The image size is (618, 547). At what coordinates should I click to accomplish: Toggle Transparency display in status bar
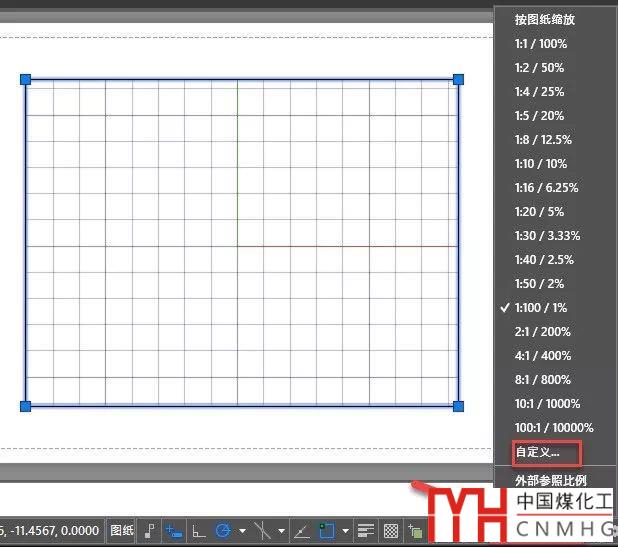tap(391, 530)
